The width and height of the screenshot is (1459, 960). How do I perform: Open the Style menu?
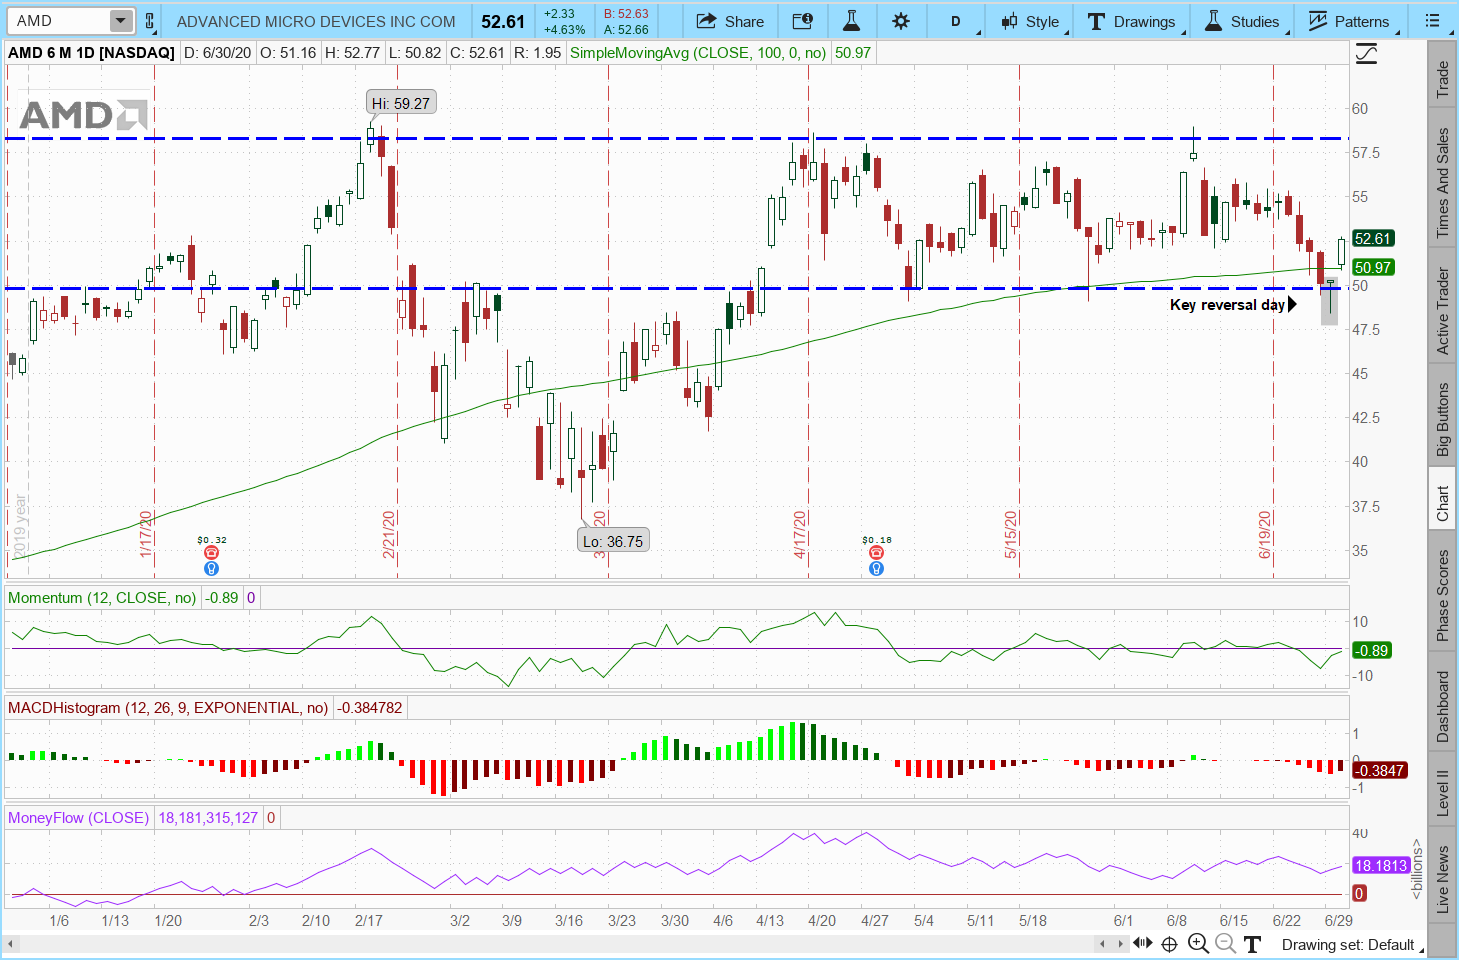1030,21
